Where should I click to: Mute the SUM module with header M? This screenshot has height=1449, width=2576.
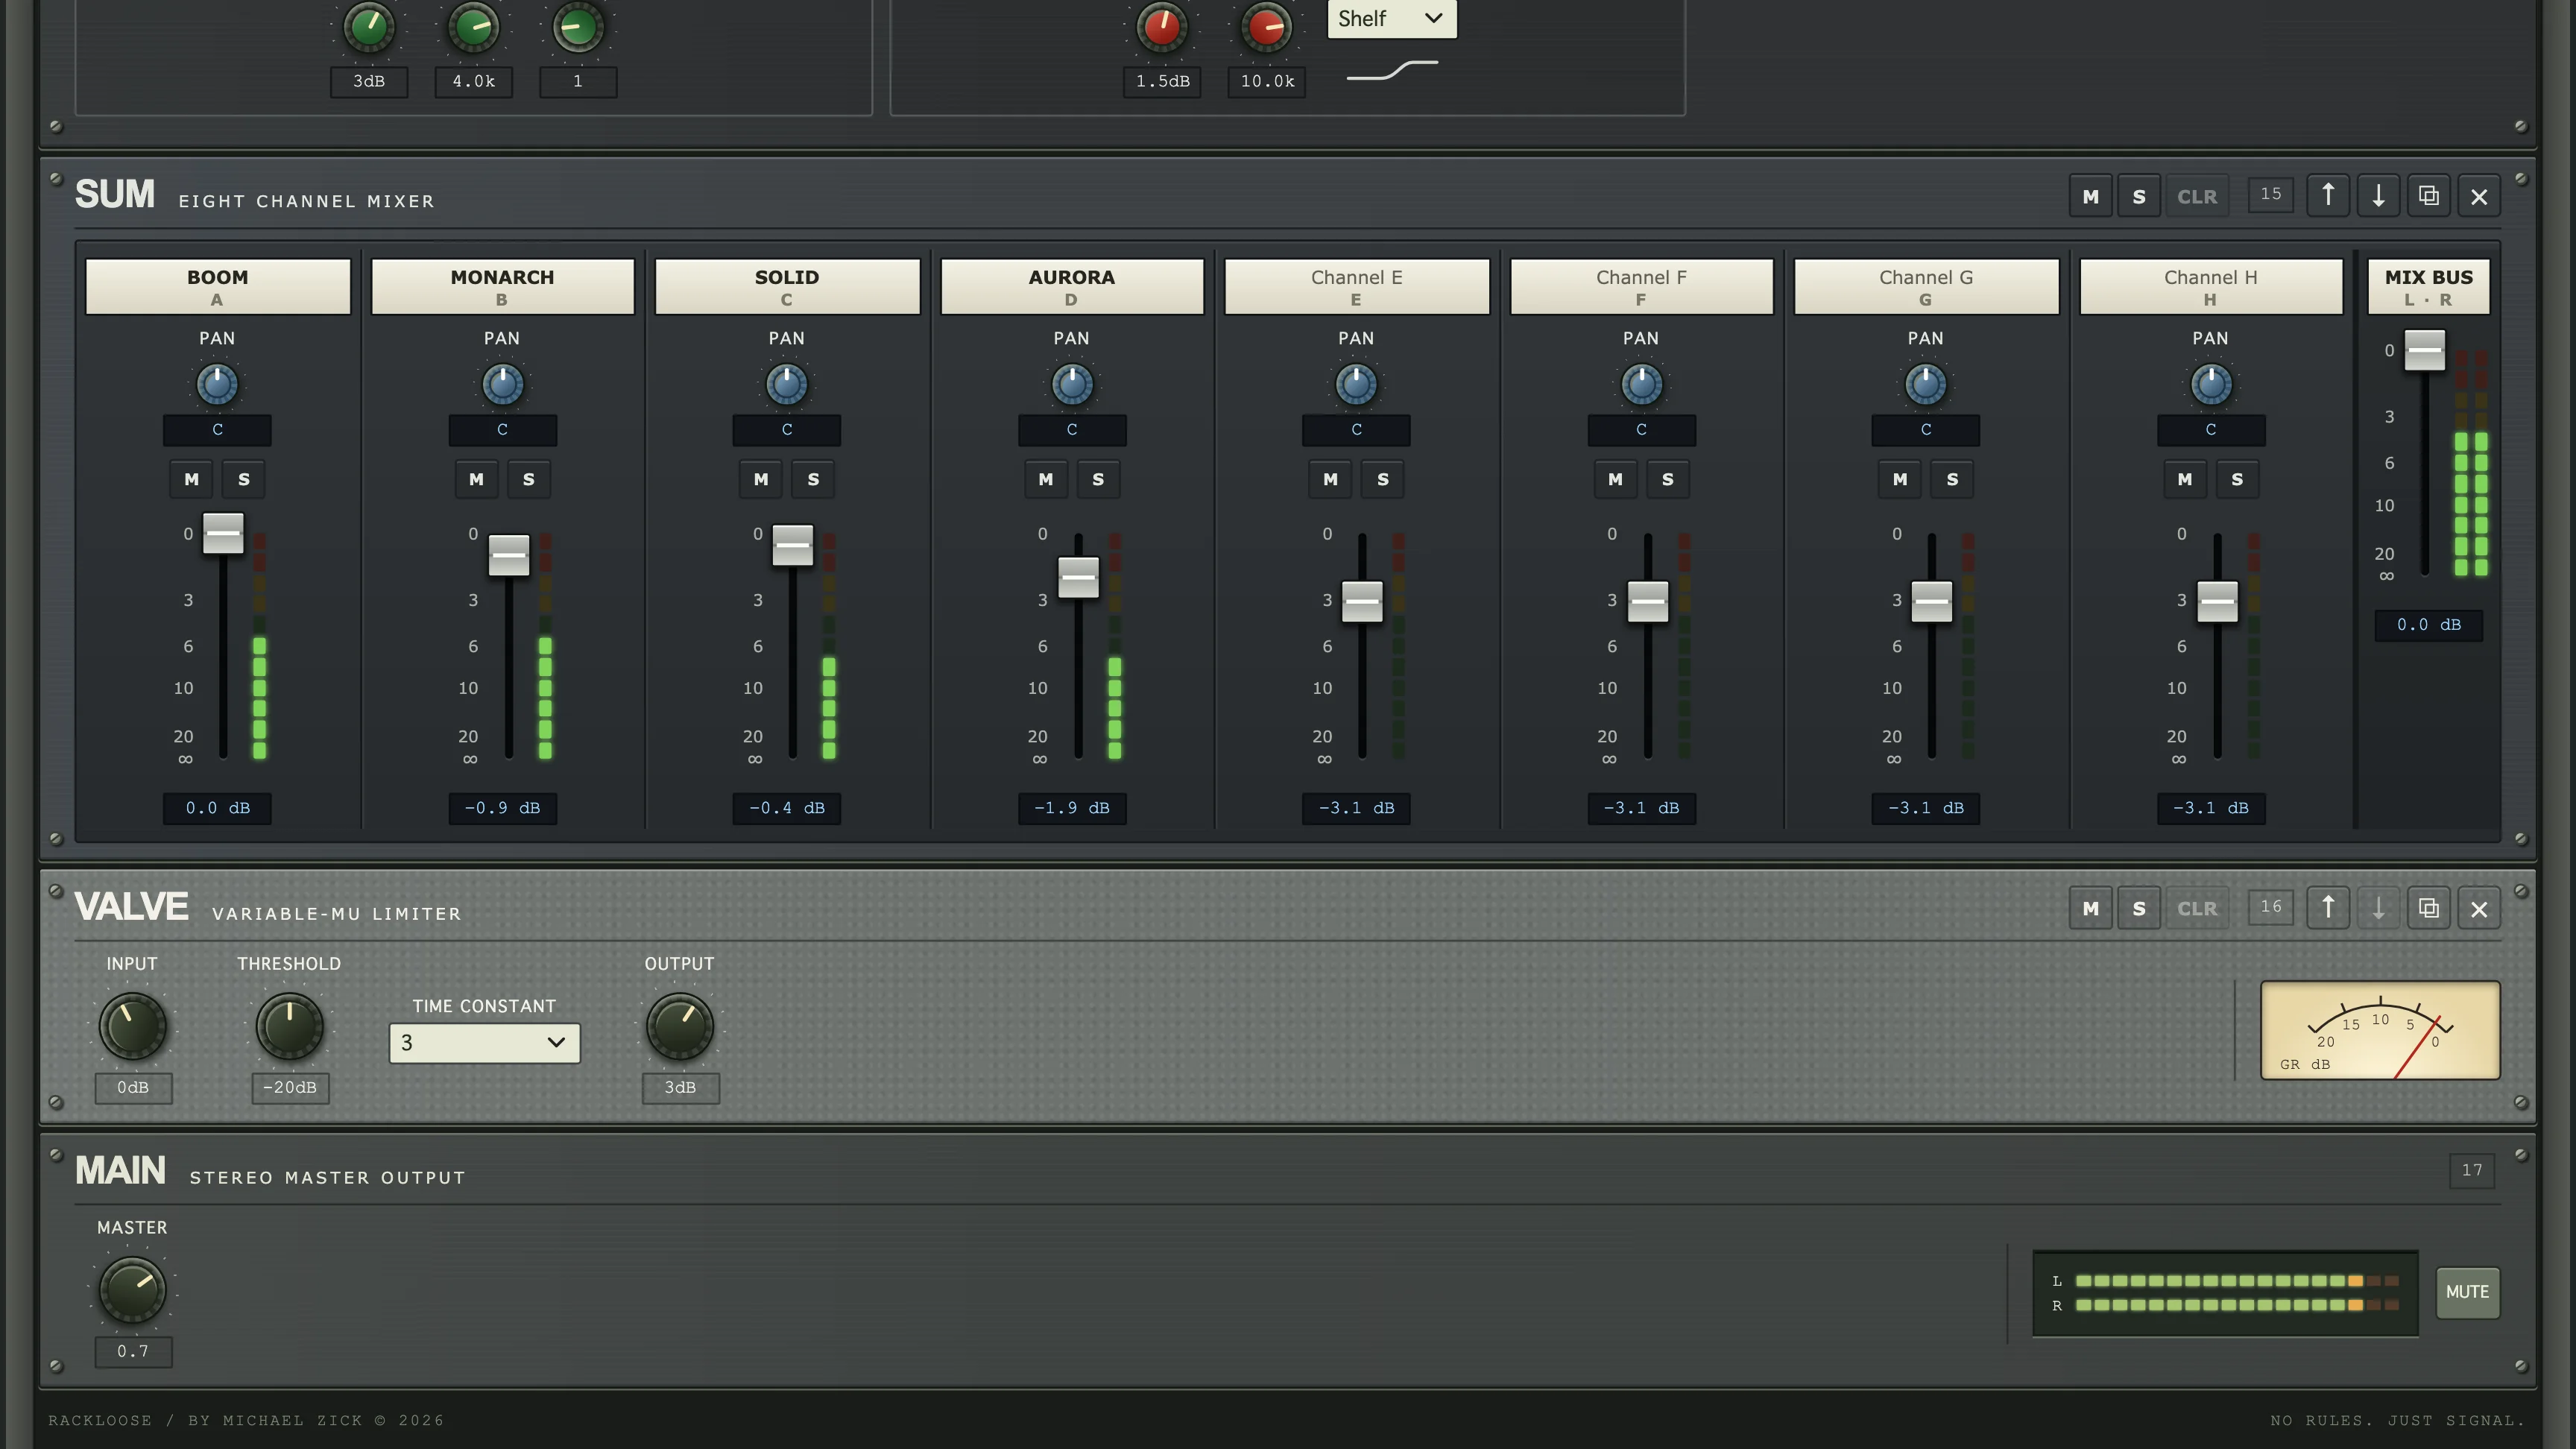pyautogui.click(x=2090, y=196)
